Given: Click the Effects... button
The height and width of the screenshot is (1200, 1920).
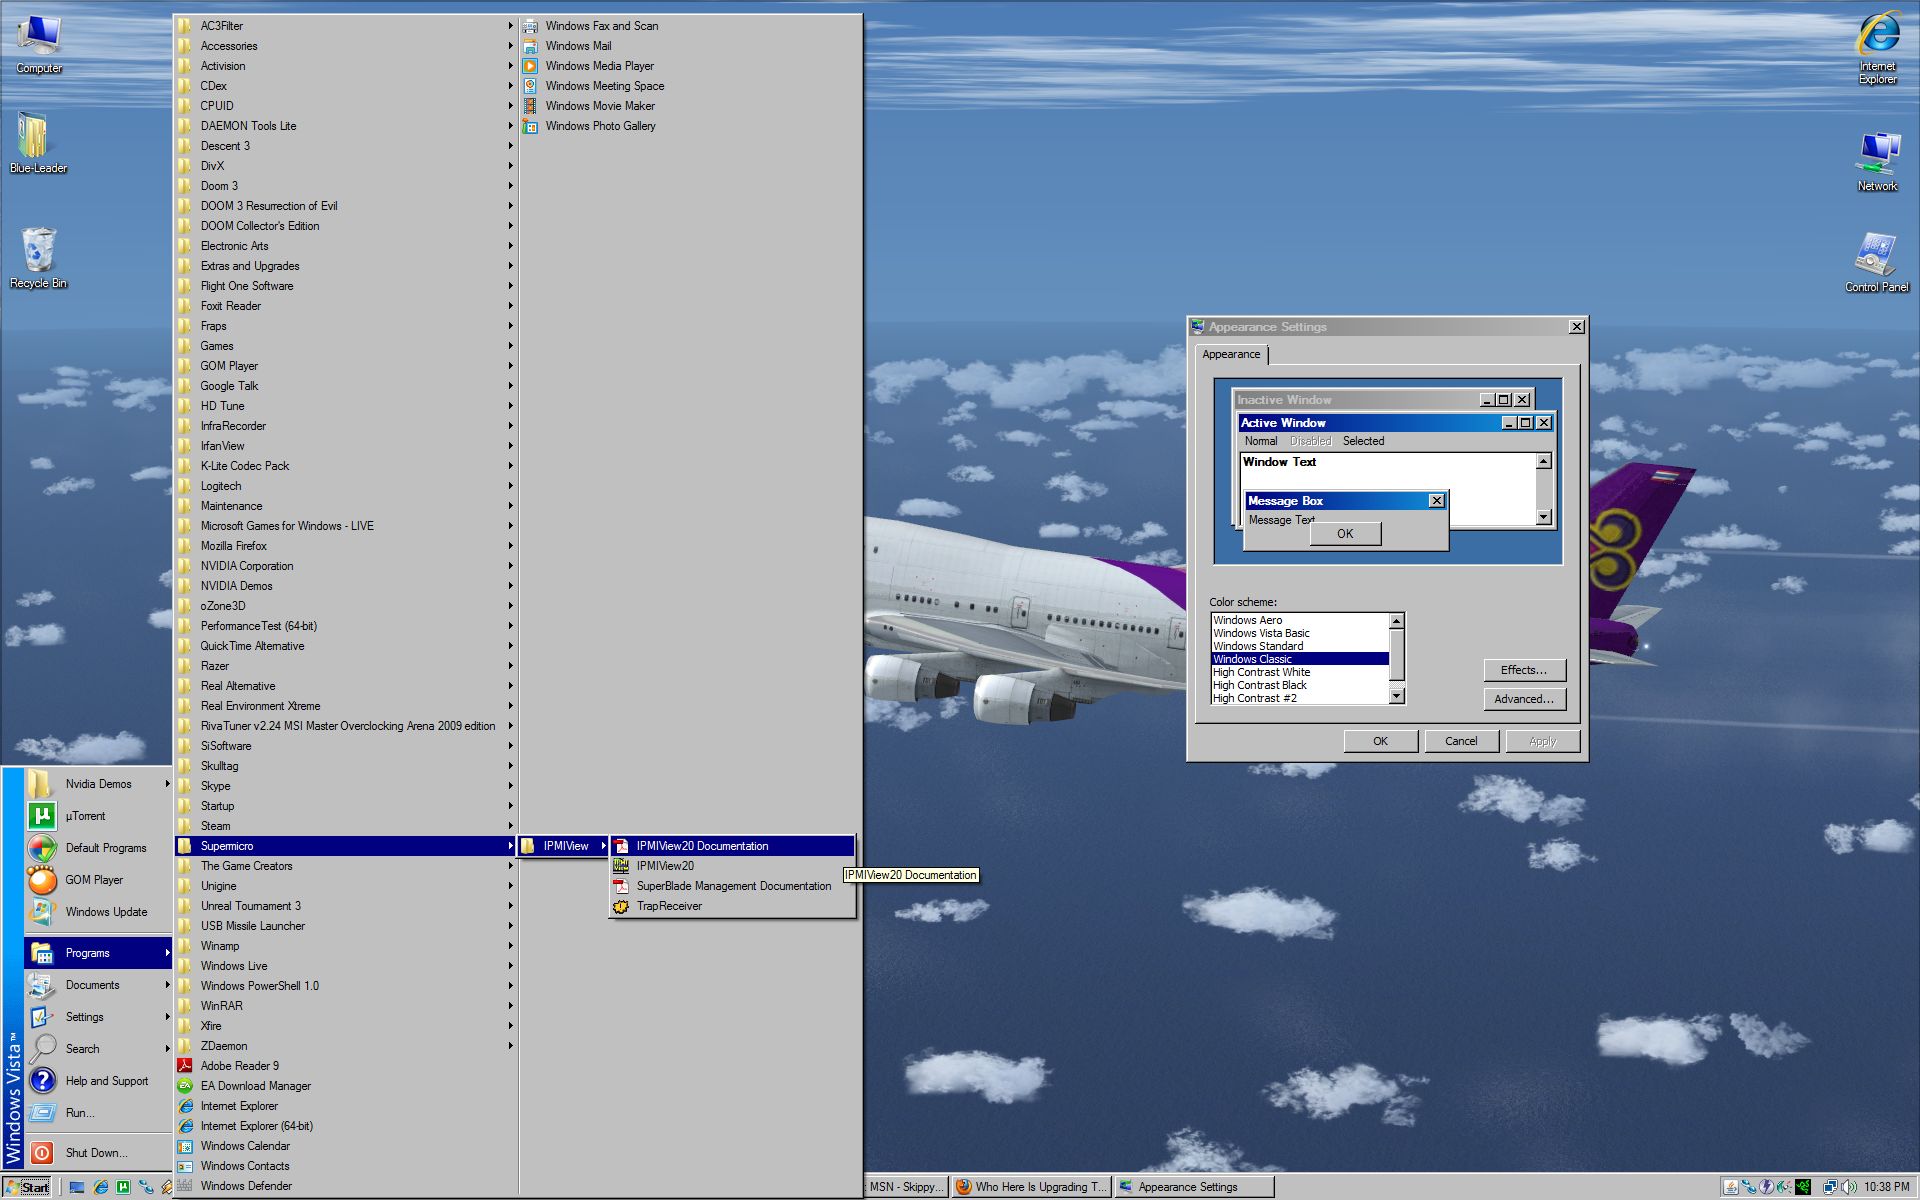Looking at the screenshot, I should tap(1523, 670).
